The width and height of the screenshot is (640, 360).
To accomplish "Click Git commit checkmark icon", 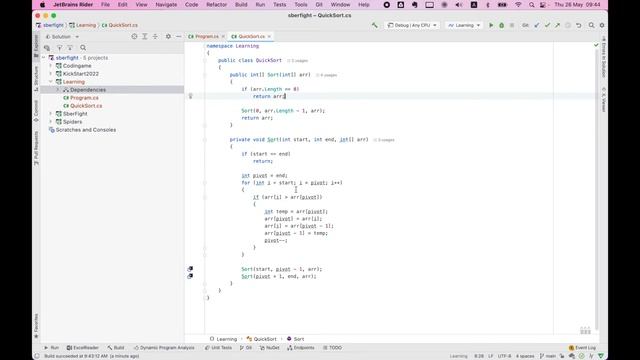I will [x=547, y=25].
